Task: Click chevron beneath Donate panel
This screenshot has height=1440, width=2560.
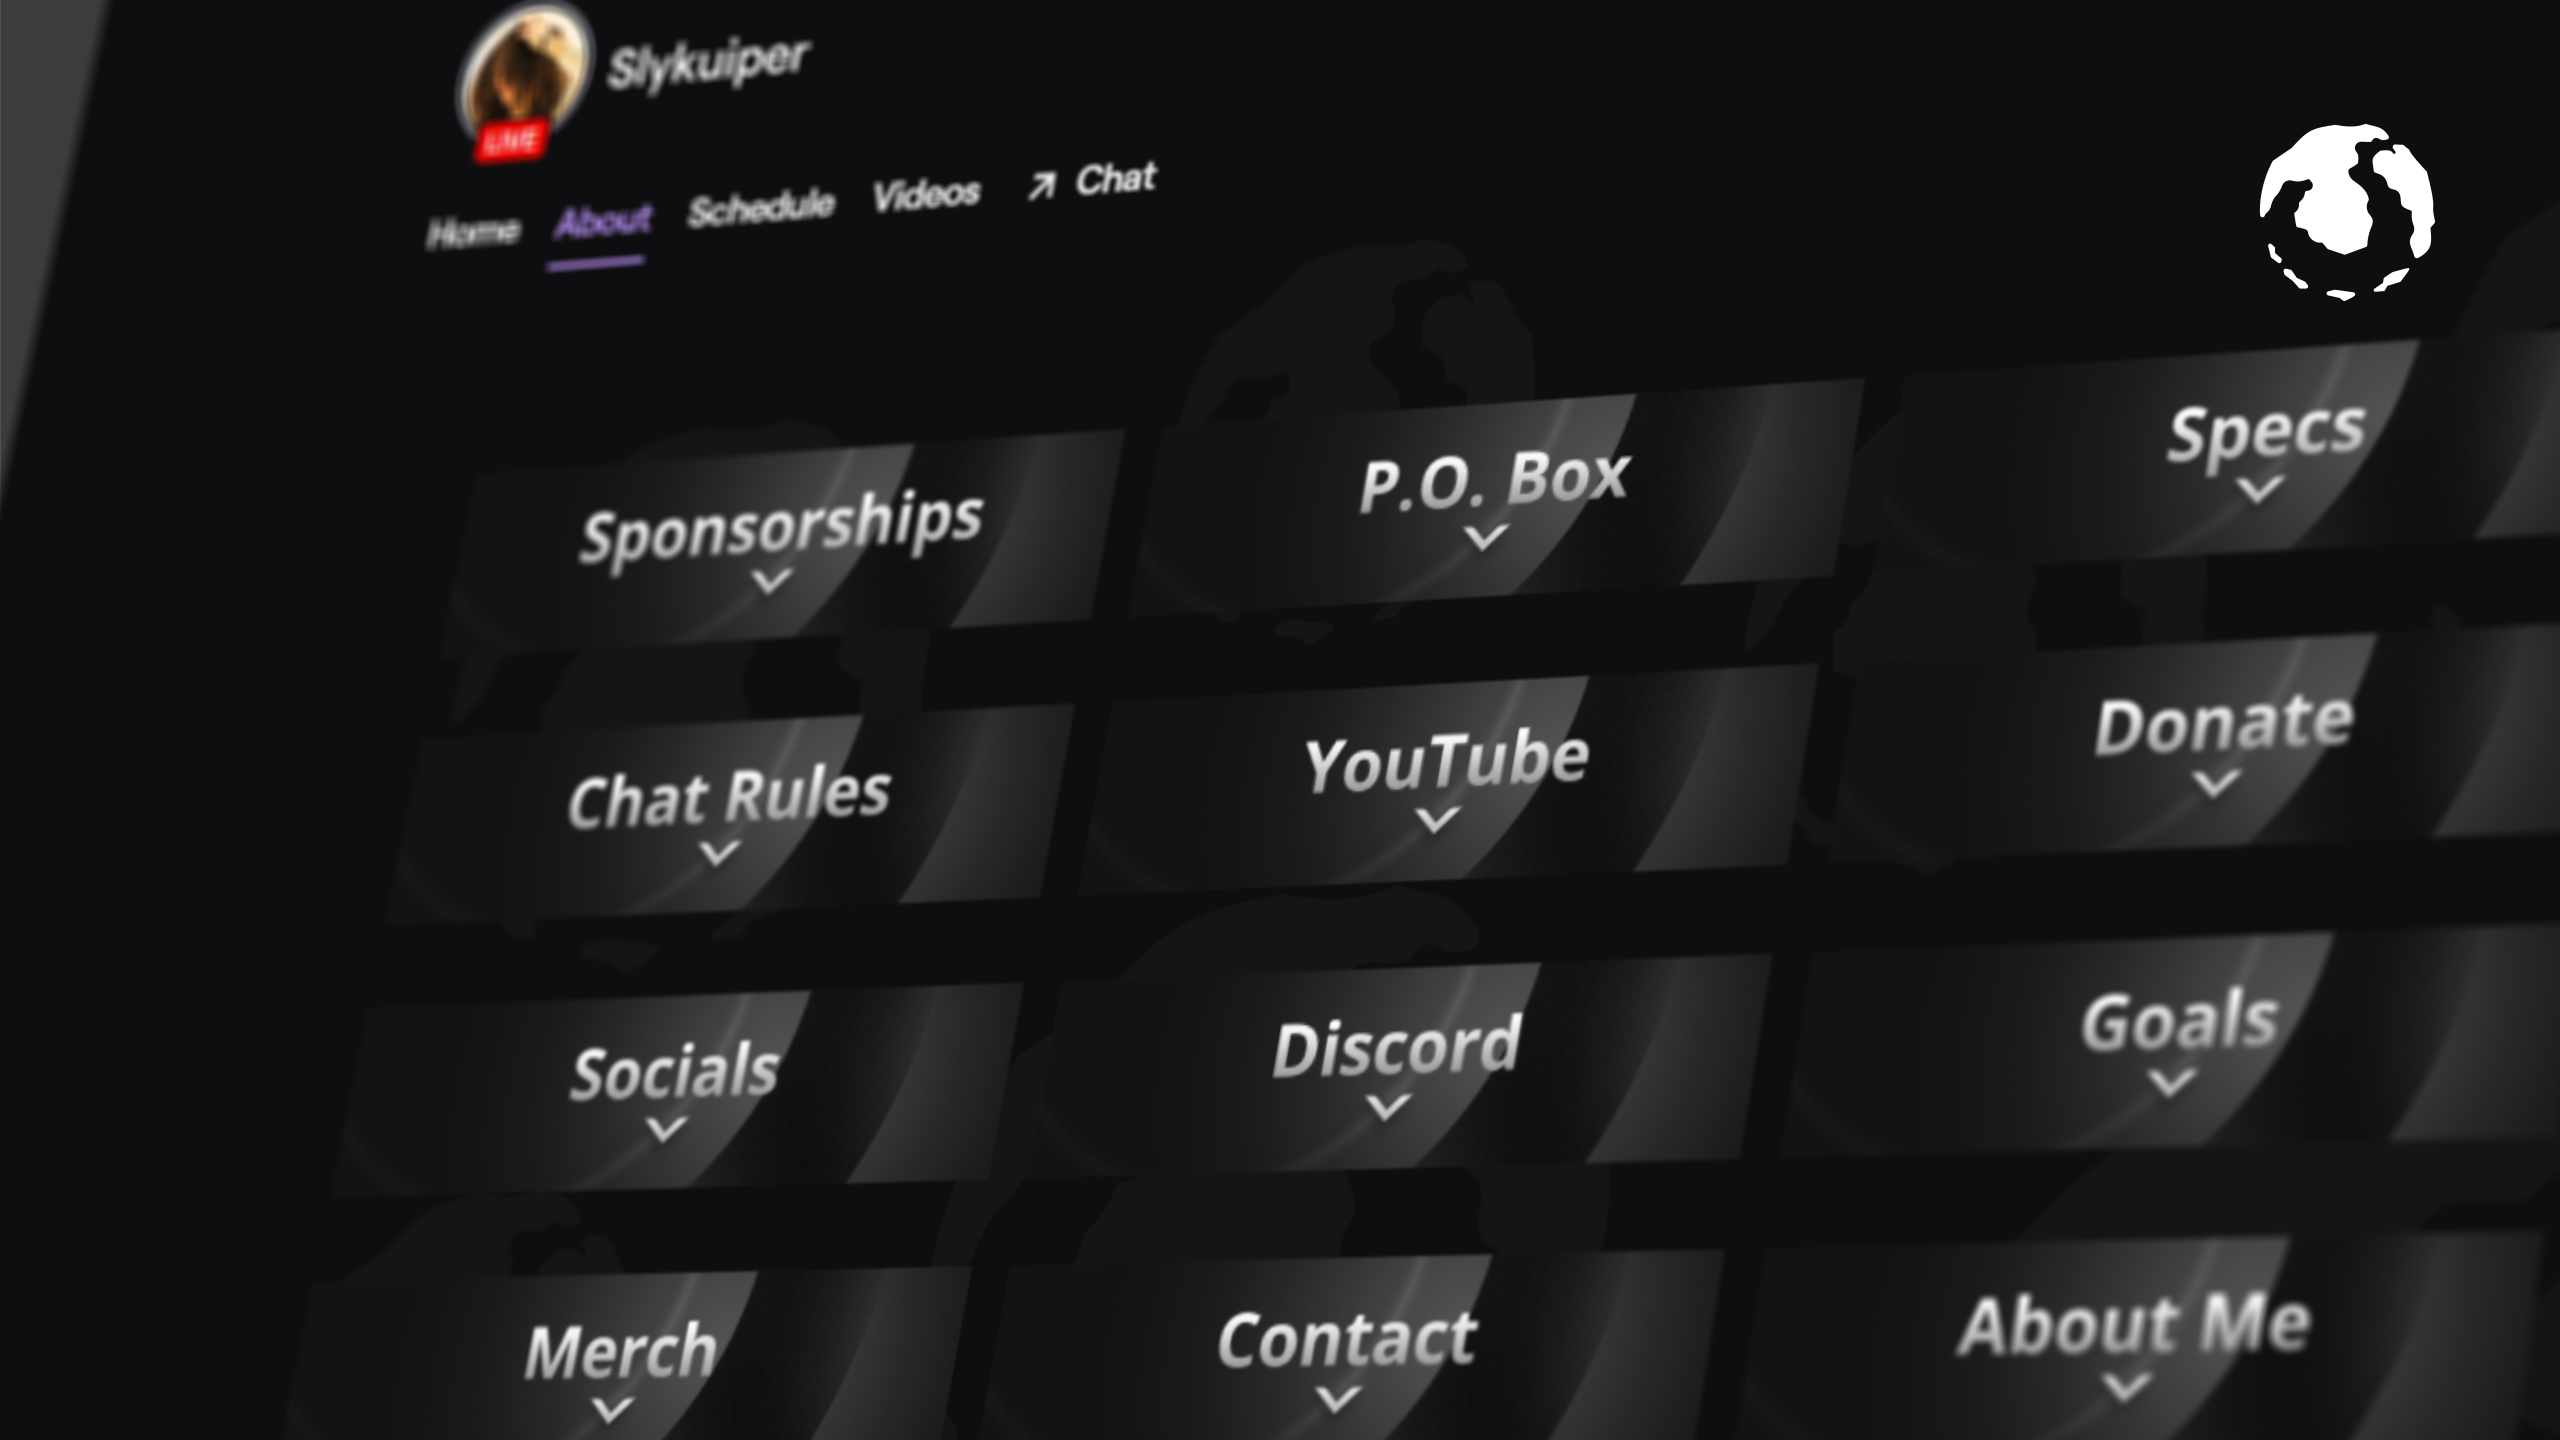Action: (2215, 782)
